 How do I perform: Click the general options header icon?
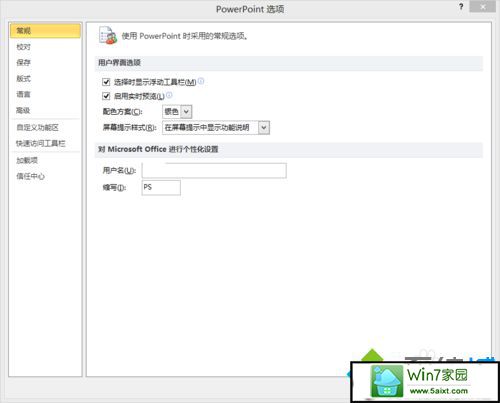click(x=108, y=35)
